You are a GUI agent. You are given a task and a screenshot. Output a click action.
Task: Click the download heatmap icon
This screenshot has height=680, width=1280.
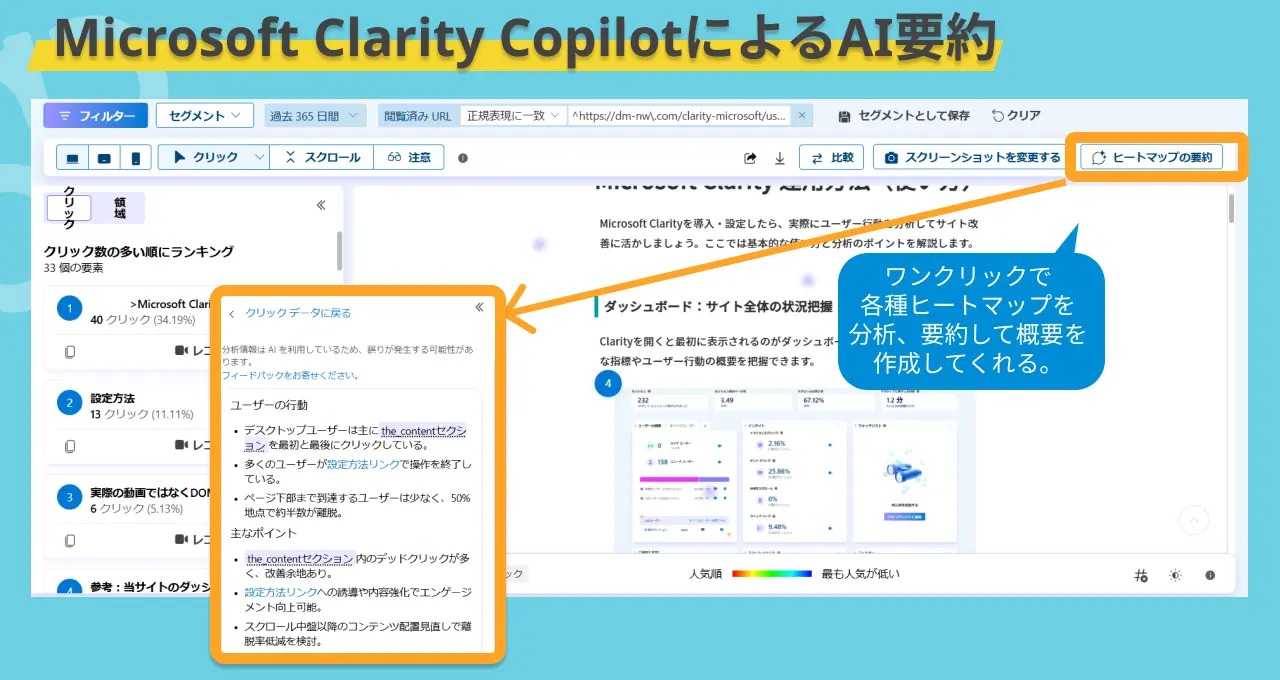(x=780, y=158)
